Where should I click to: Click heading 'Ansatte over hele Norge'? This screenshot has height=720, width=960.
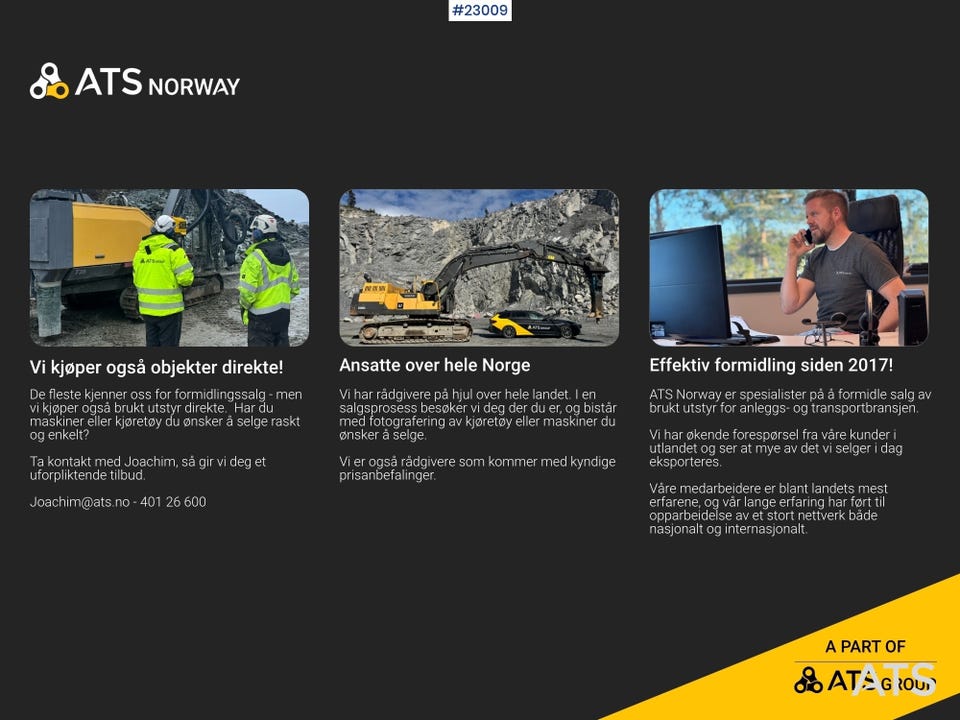[435, 366]
